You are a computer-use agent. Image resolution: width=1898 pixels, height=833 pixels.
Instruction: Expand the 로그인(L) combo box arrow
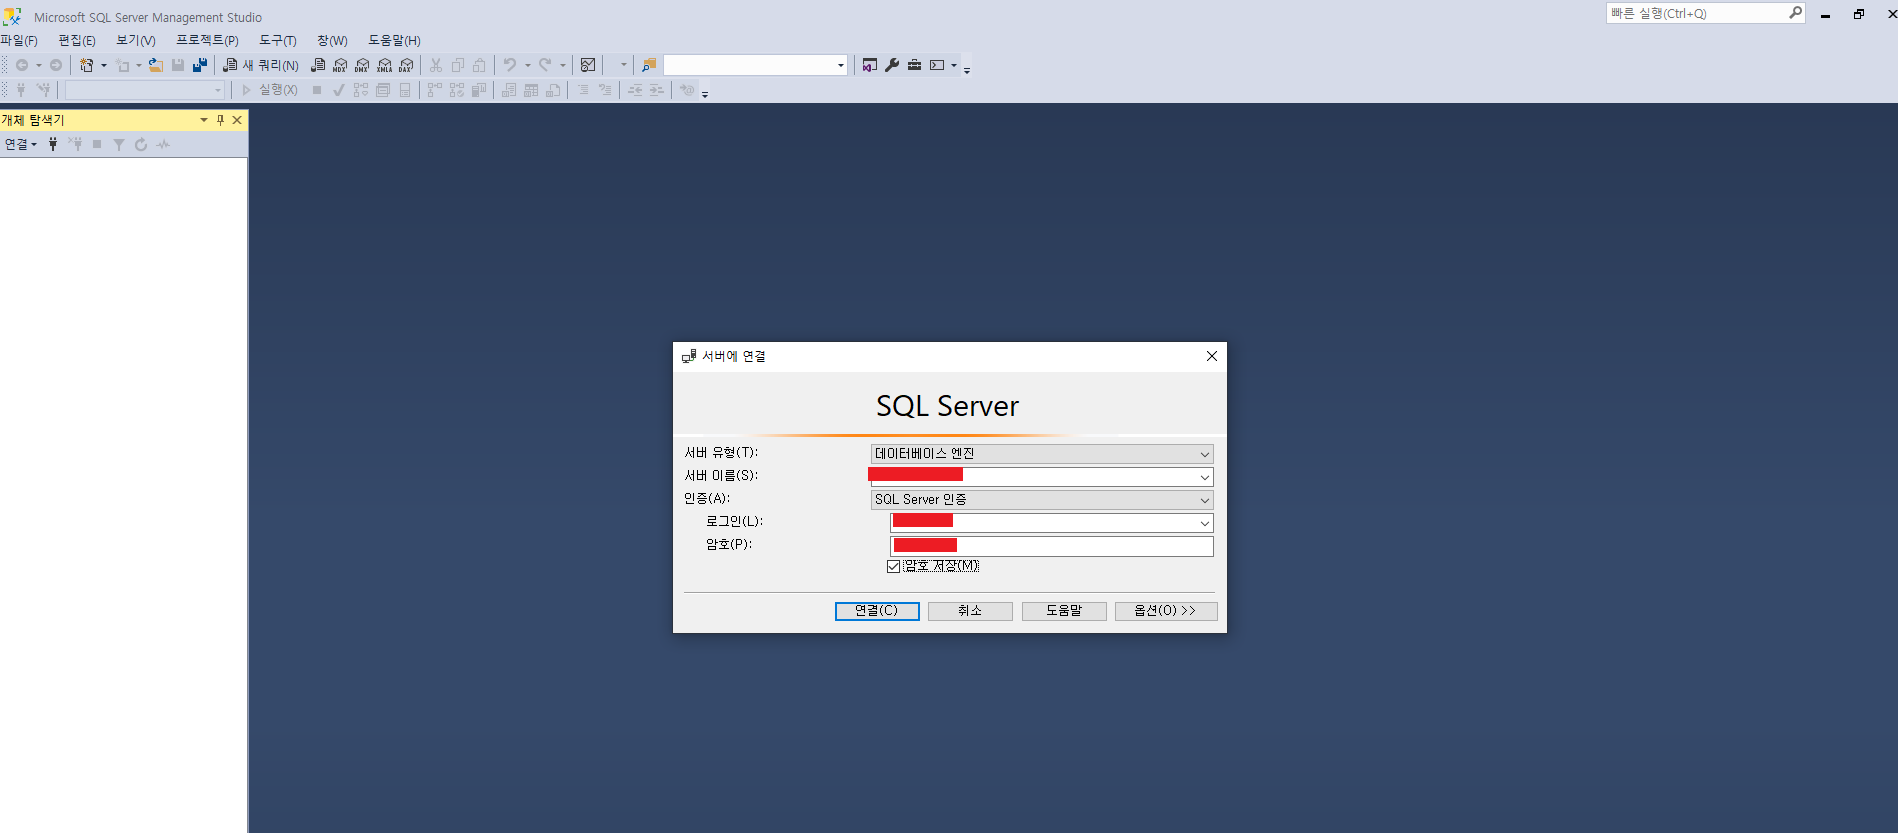(1204, 523)
